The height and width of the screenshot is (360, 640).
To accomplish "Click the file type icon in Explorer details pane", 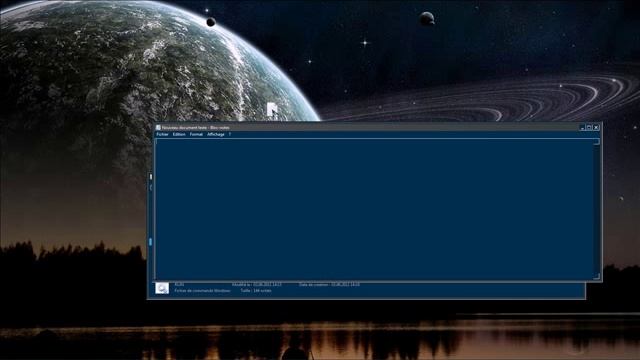I will tap(162, 288).
